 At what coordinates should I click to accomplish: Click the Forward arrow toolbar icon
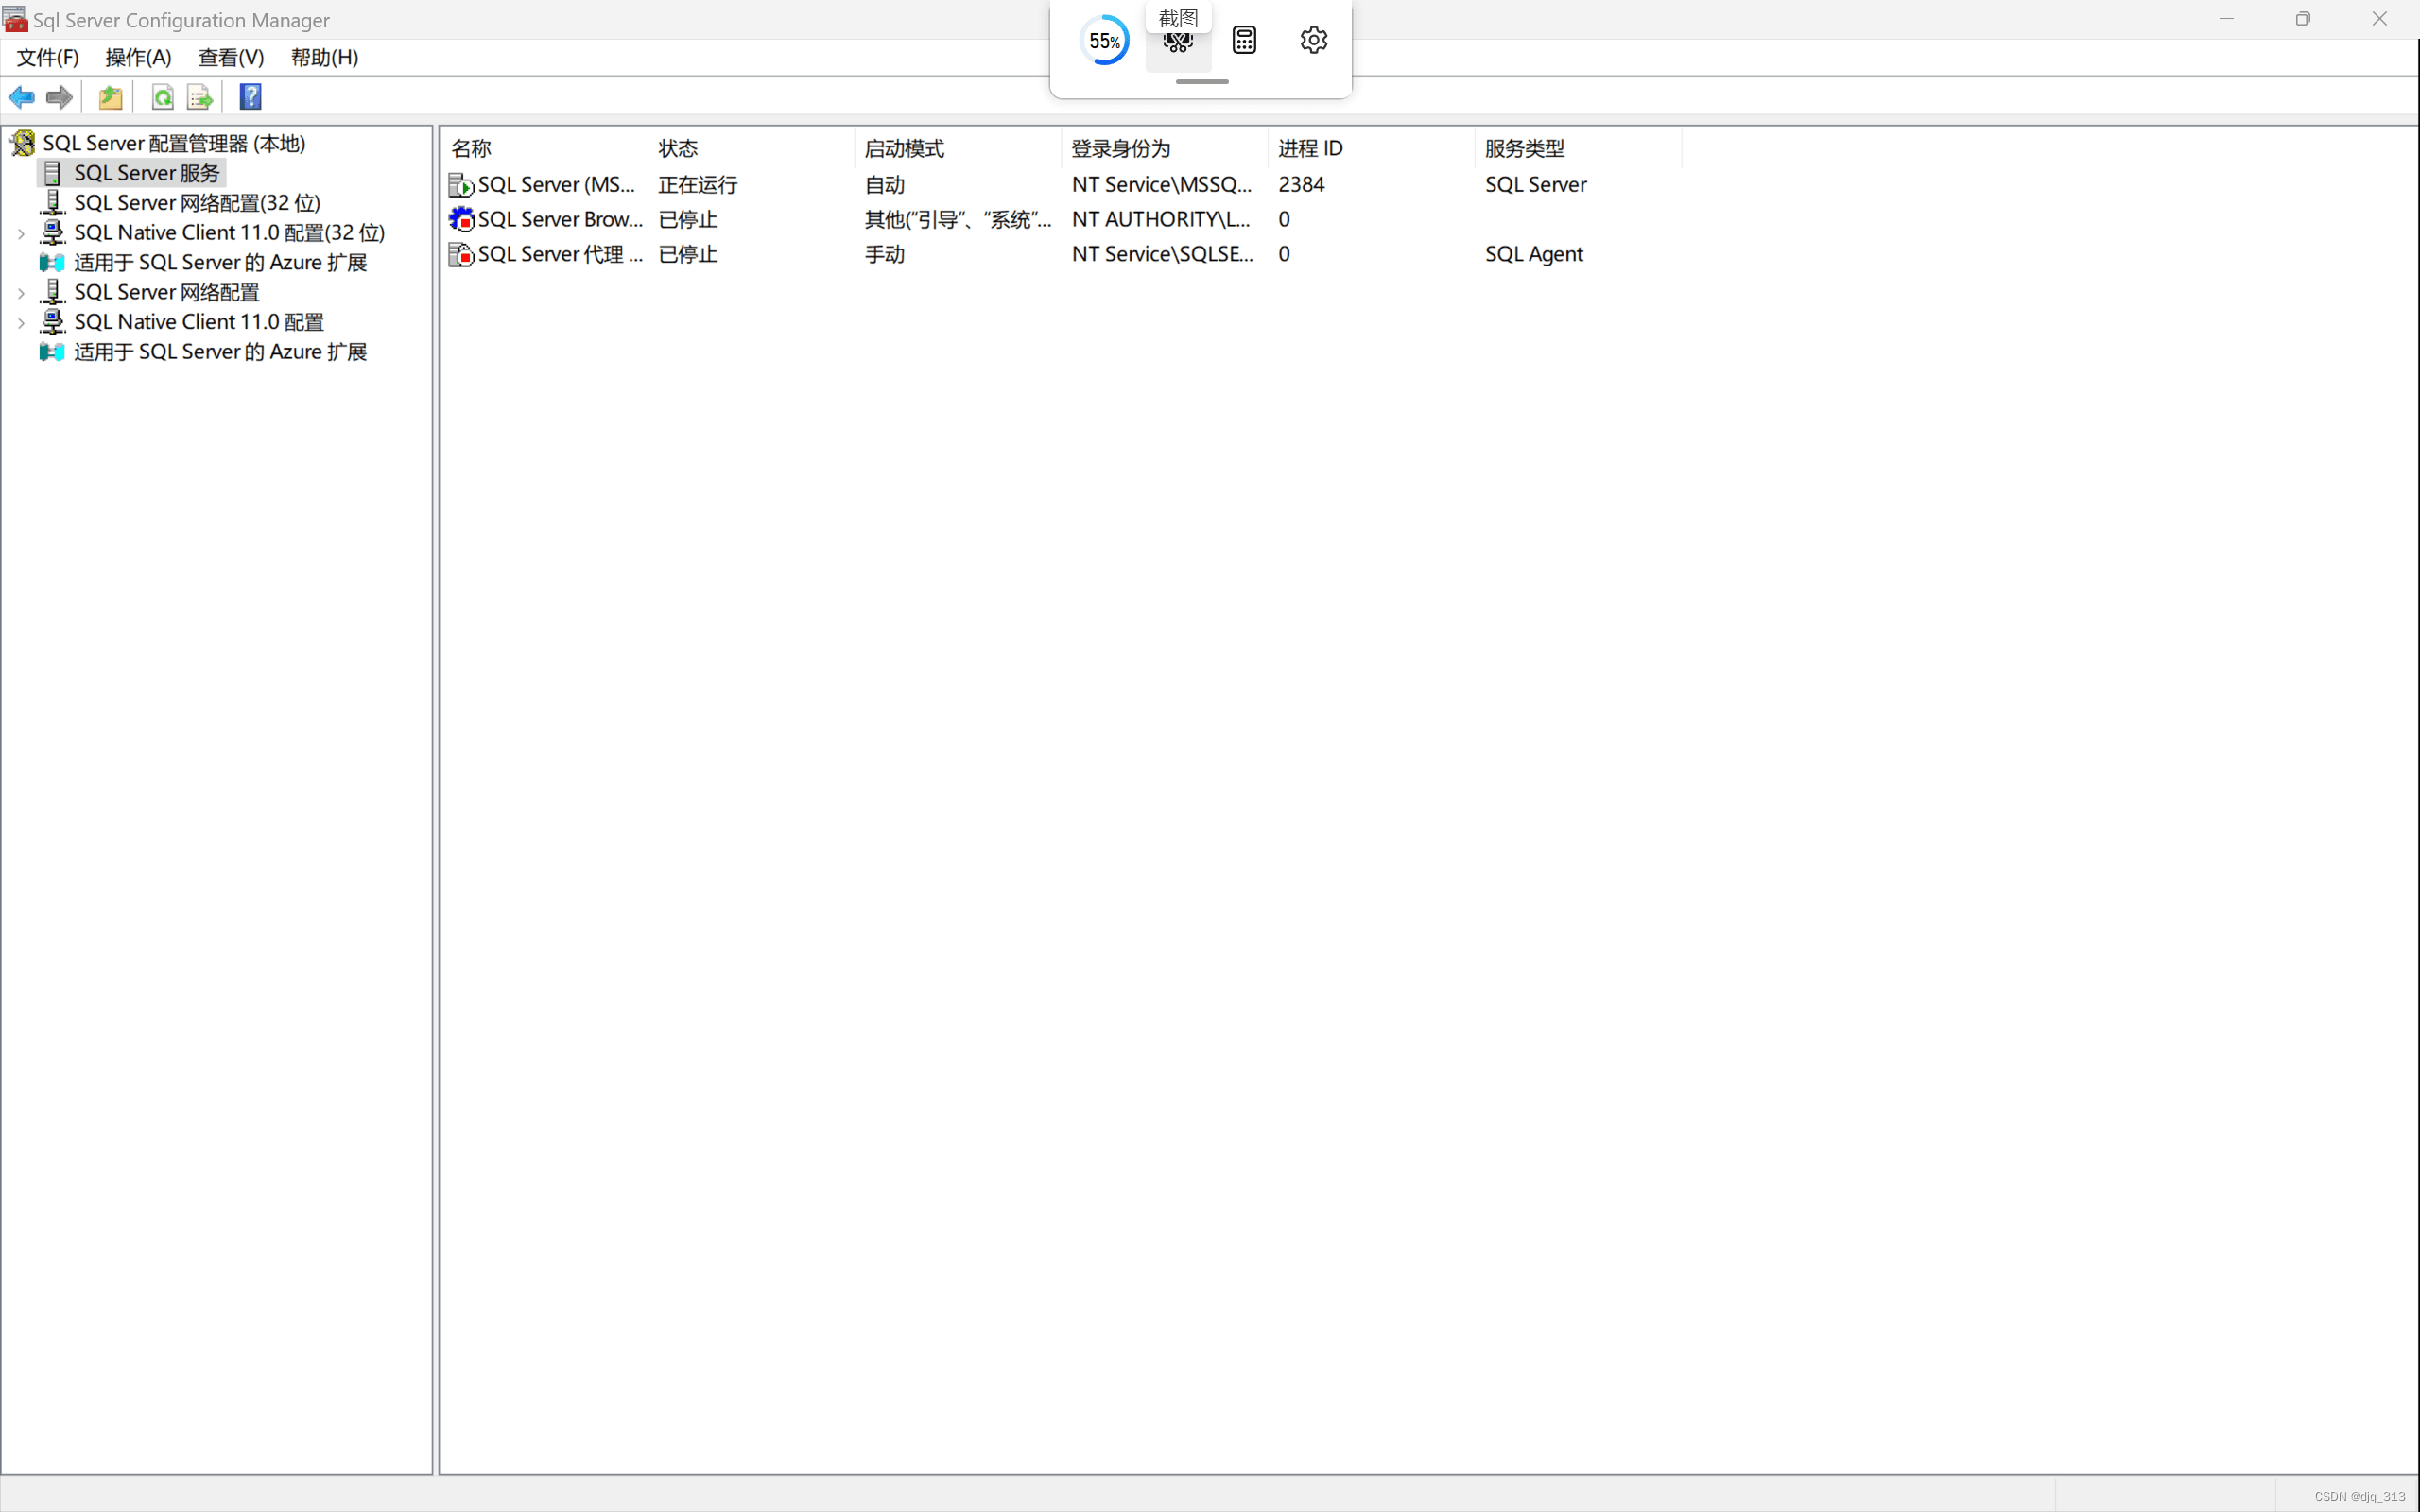(x=59, y=97)
